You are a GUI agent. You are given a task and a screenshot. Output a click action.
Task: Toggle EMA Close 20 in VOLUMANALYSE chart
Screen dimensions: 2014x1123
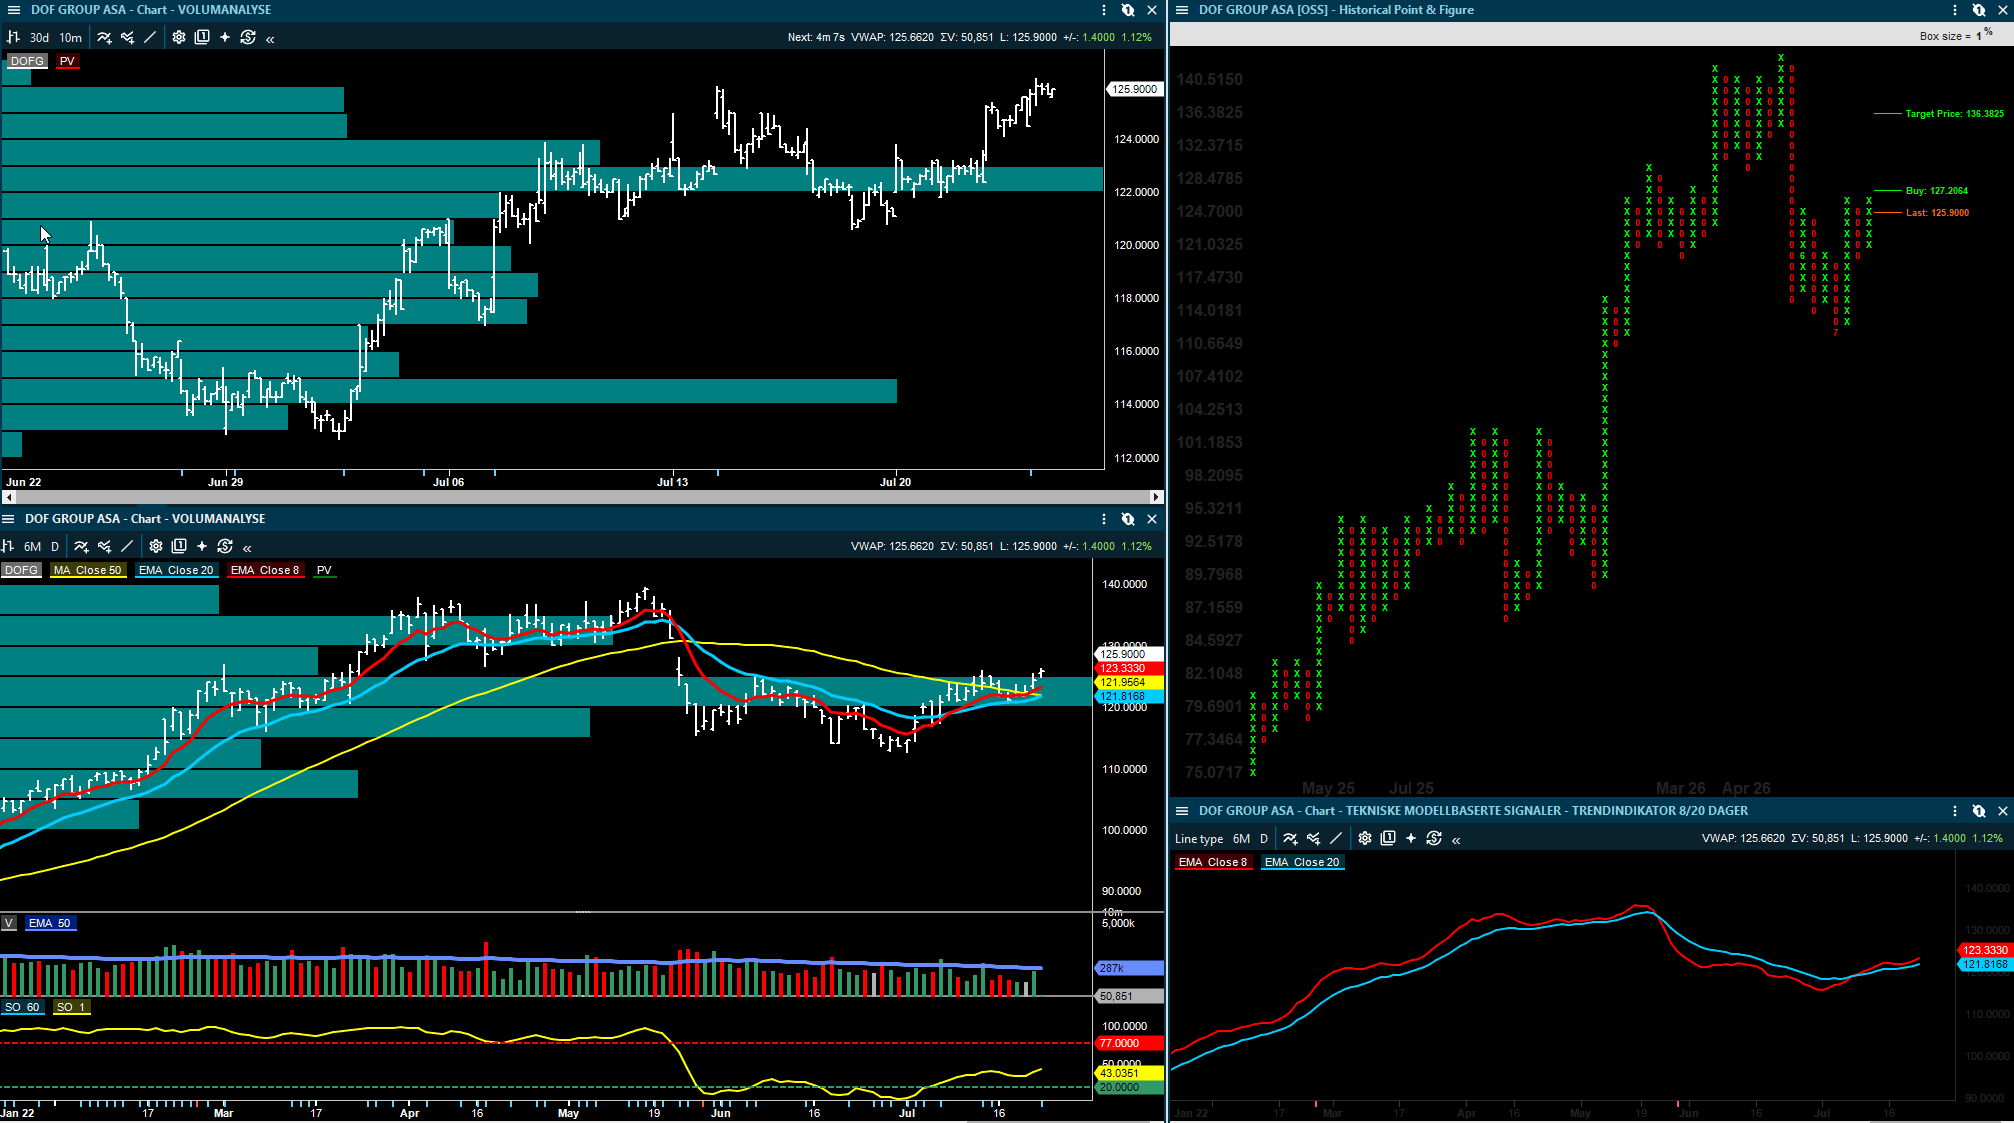click(x=176, y=570)
